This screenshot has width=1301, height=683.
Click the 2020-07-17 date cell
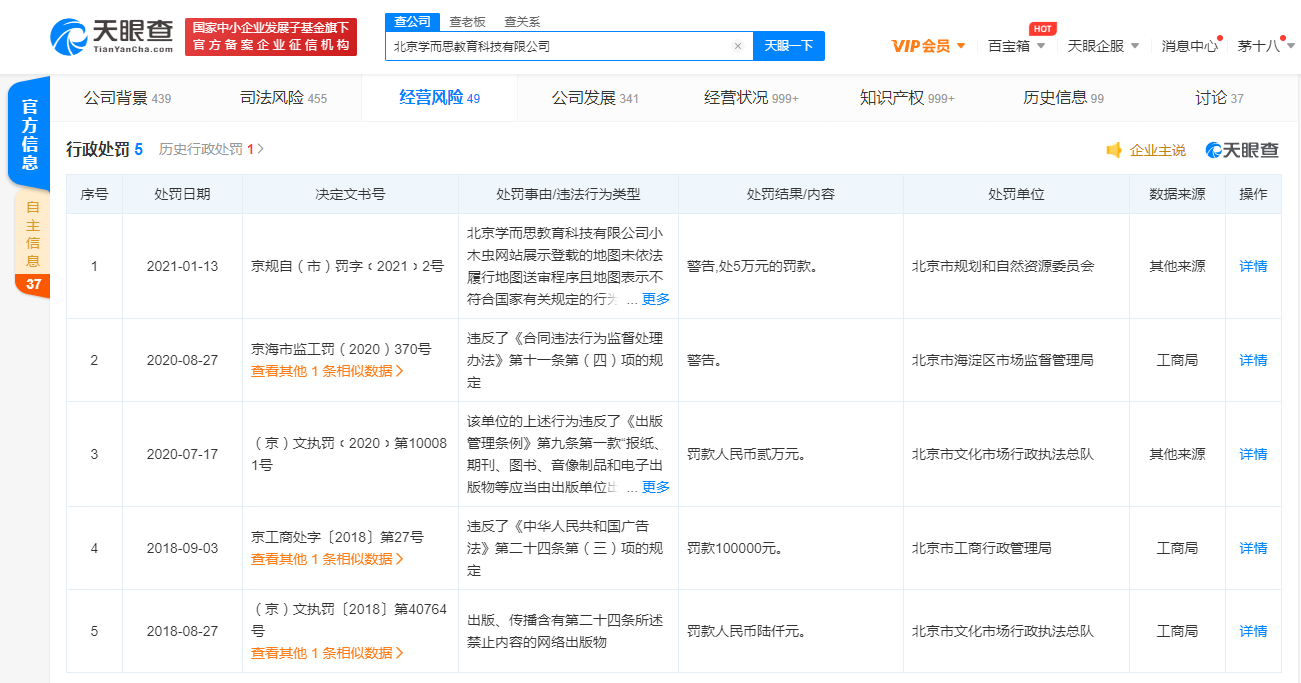click(182, 454)
